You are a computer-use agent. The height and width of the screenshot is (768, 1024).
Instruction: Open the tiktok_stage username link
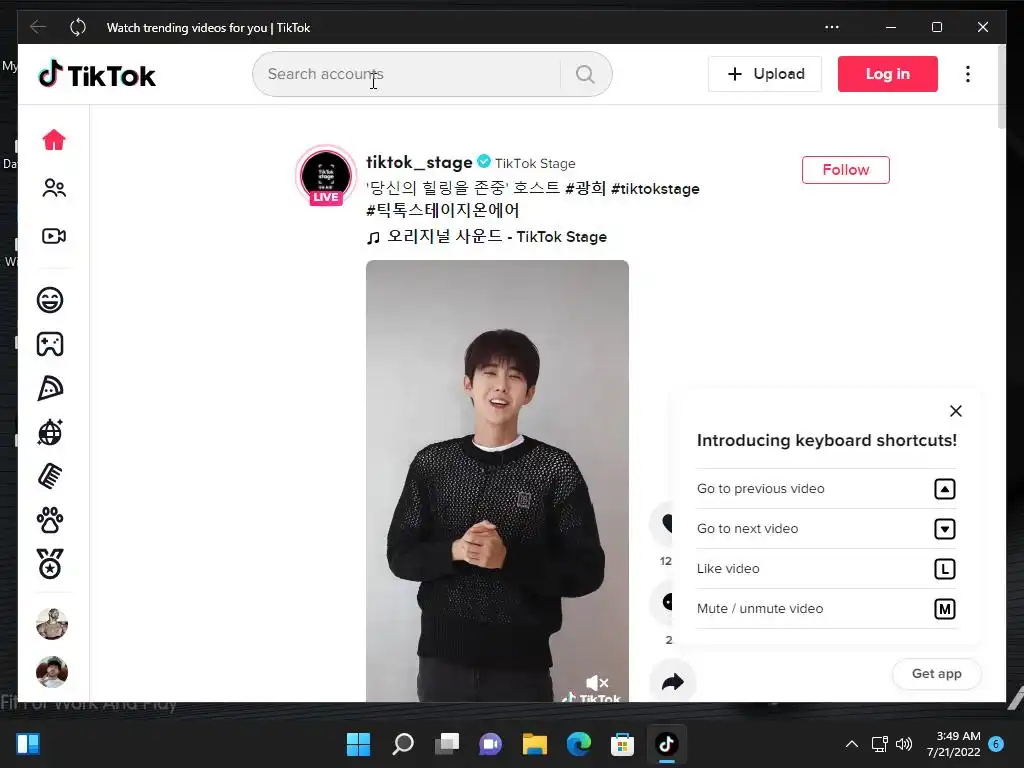click(419, 162)
